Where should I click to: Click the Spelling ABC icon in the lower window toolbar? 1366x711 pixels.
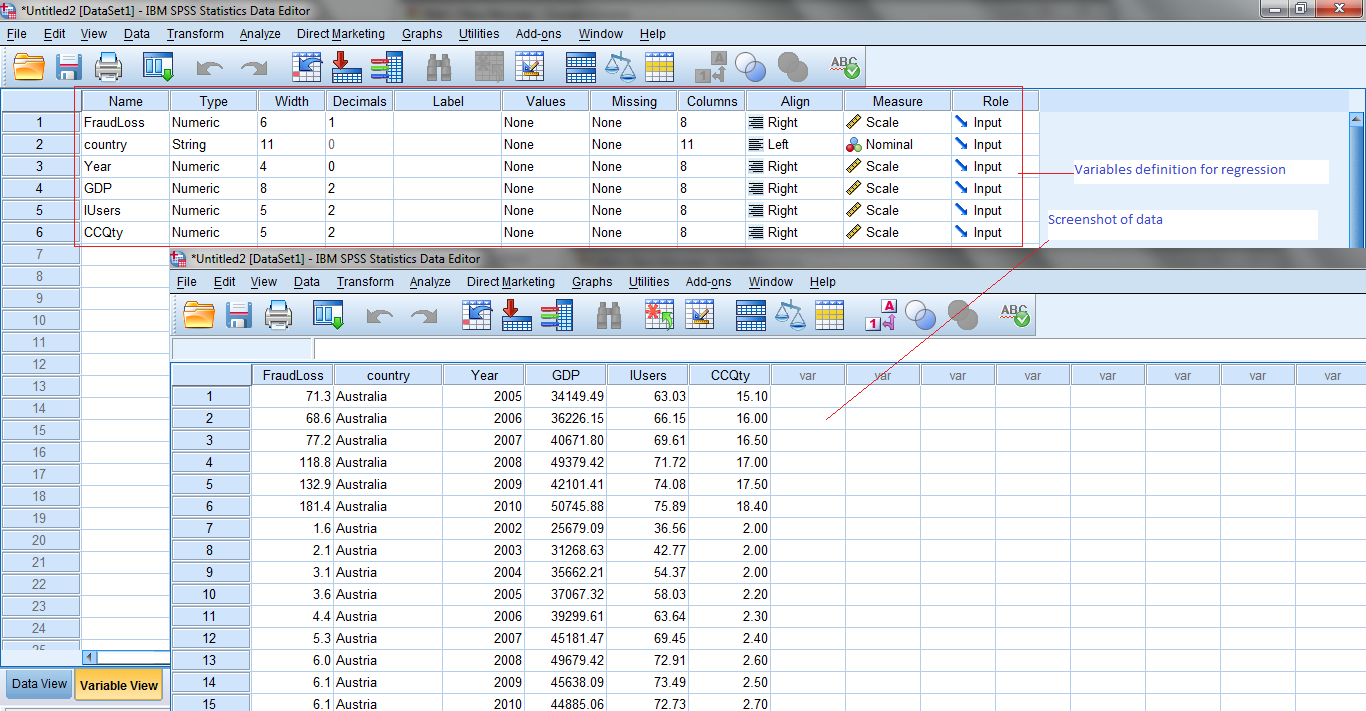[1014, 315]
